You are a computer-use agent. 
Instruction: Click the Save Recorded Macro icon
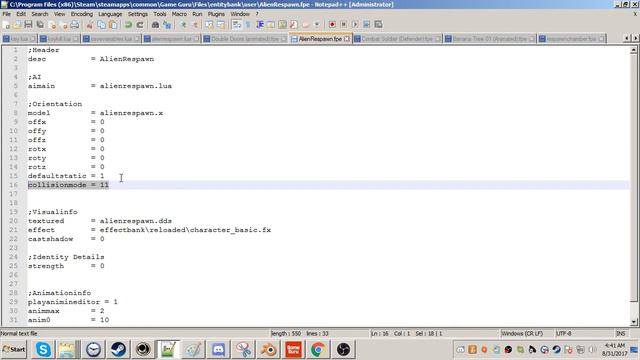tap(378, 25)
